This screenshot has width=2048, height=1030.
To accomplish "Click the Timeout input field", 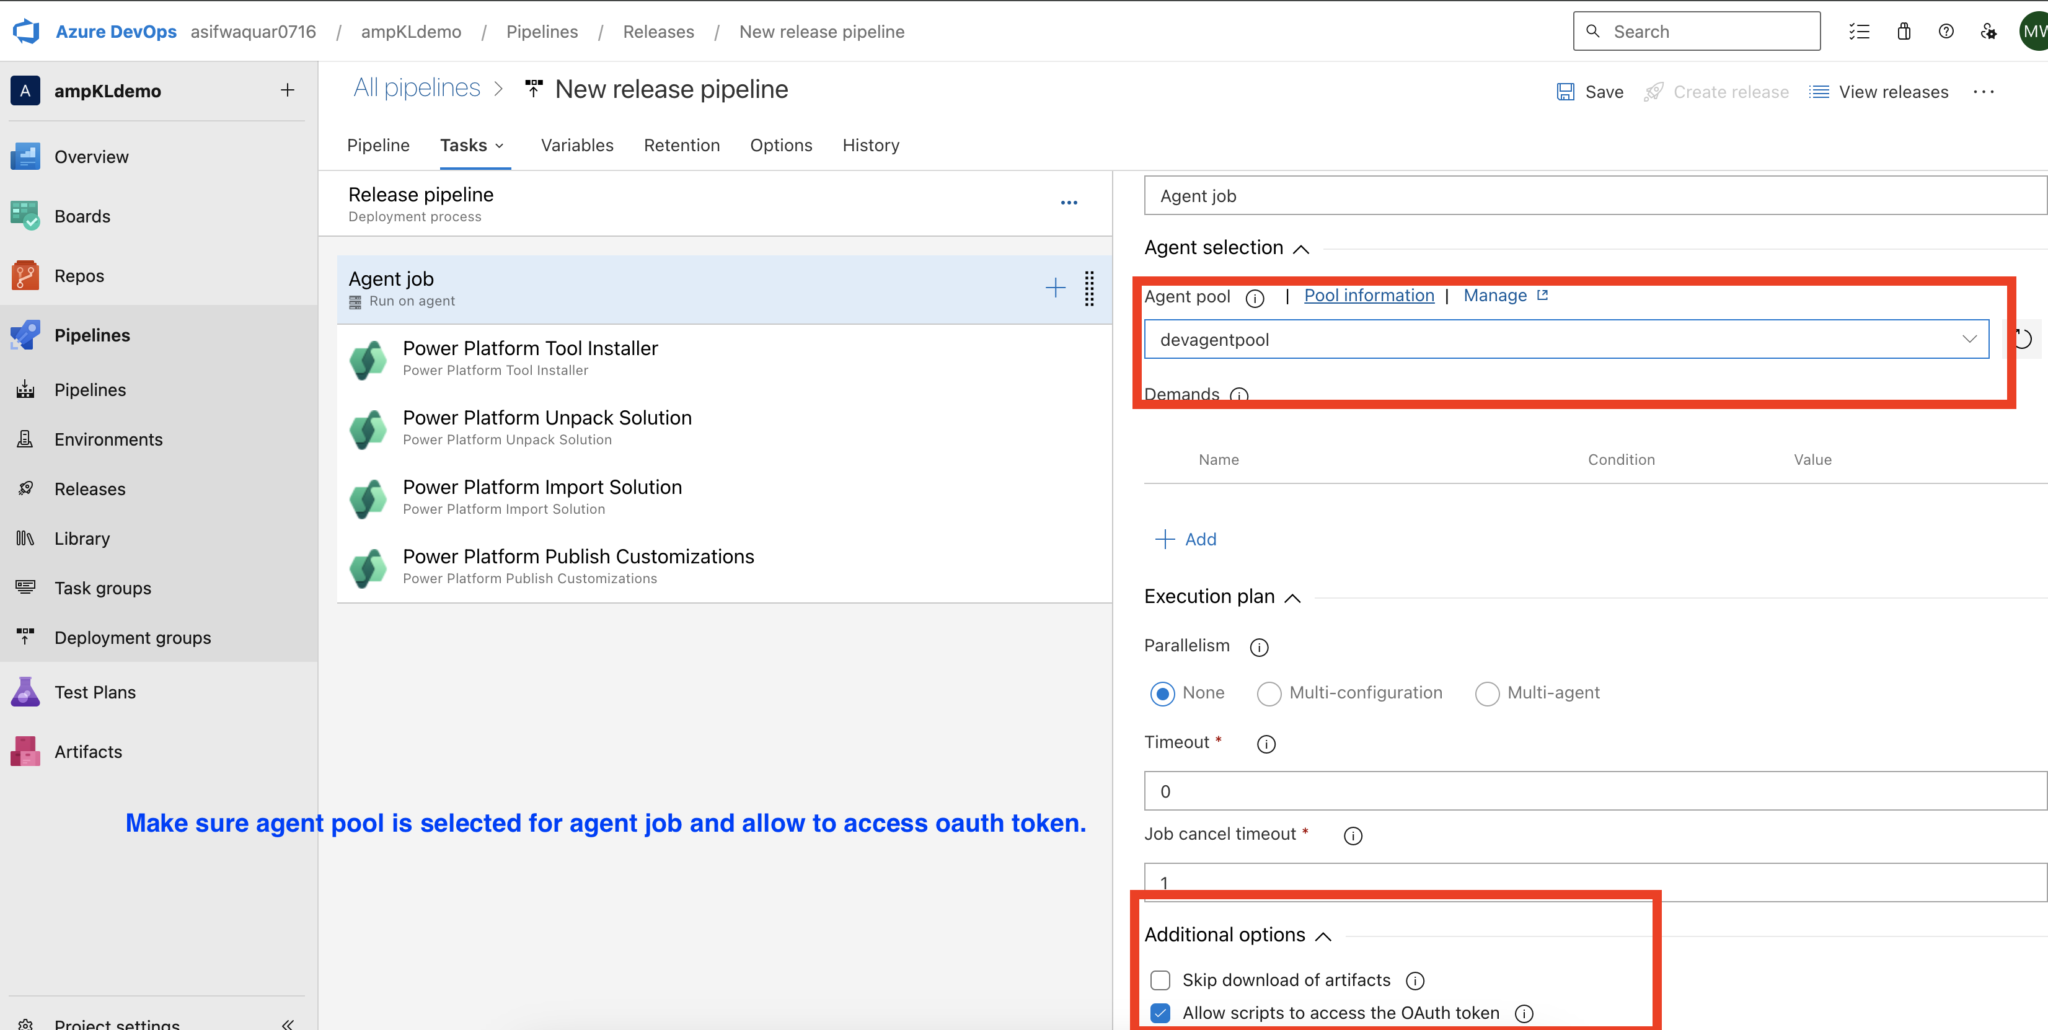I will tap(1595, 791).
